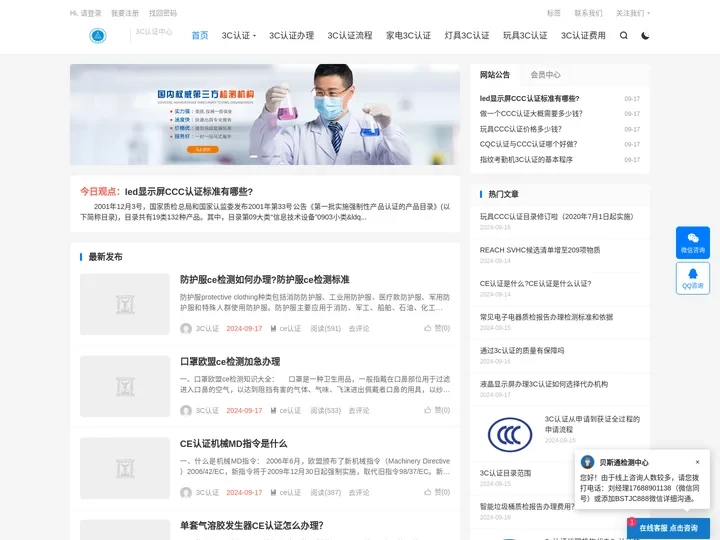The image size is (720, 540).
Task: Open article title CE认证机械MD指令是什么
Action: [x=233, y=444]
